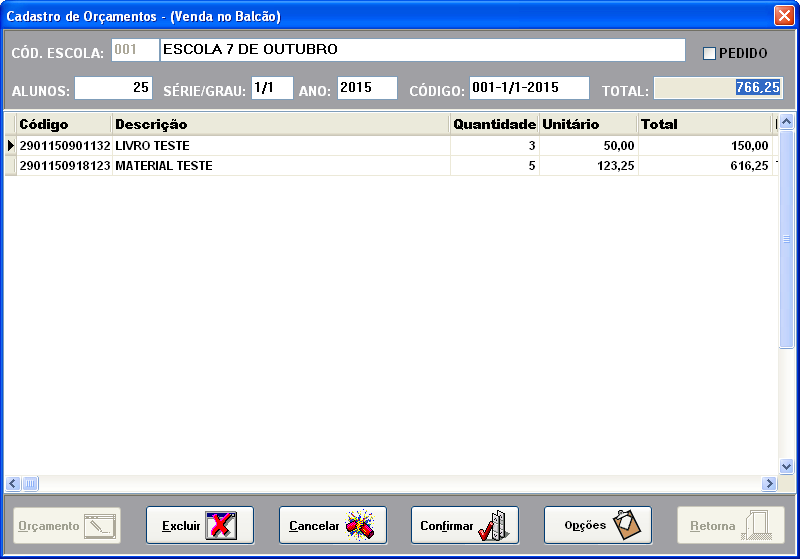Click the ALUNOS field with value 25

[113, 88]
